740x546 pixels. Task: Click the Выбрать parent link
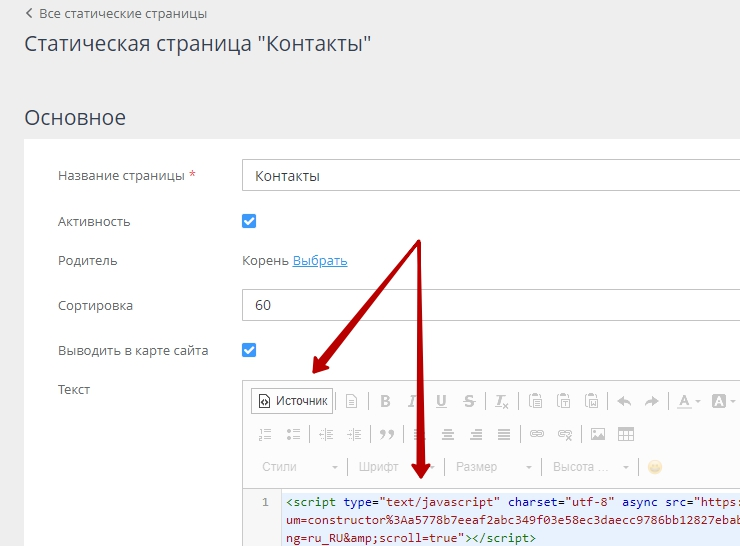click(320, 261)
